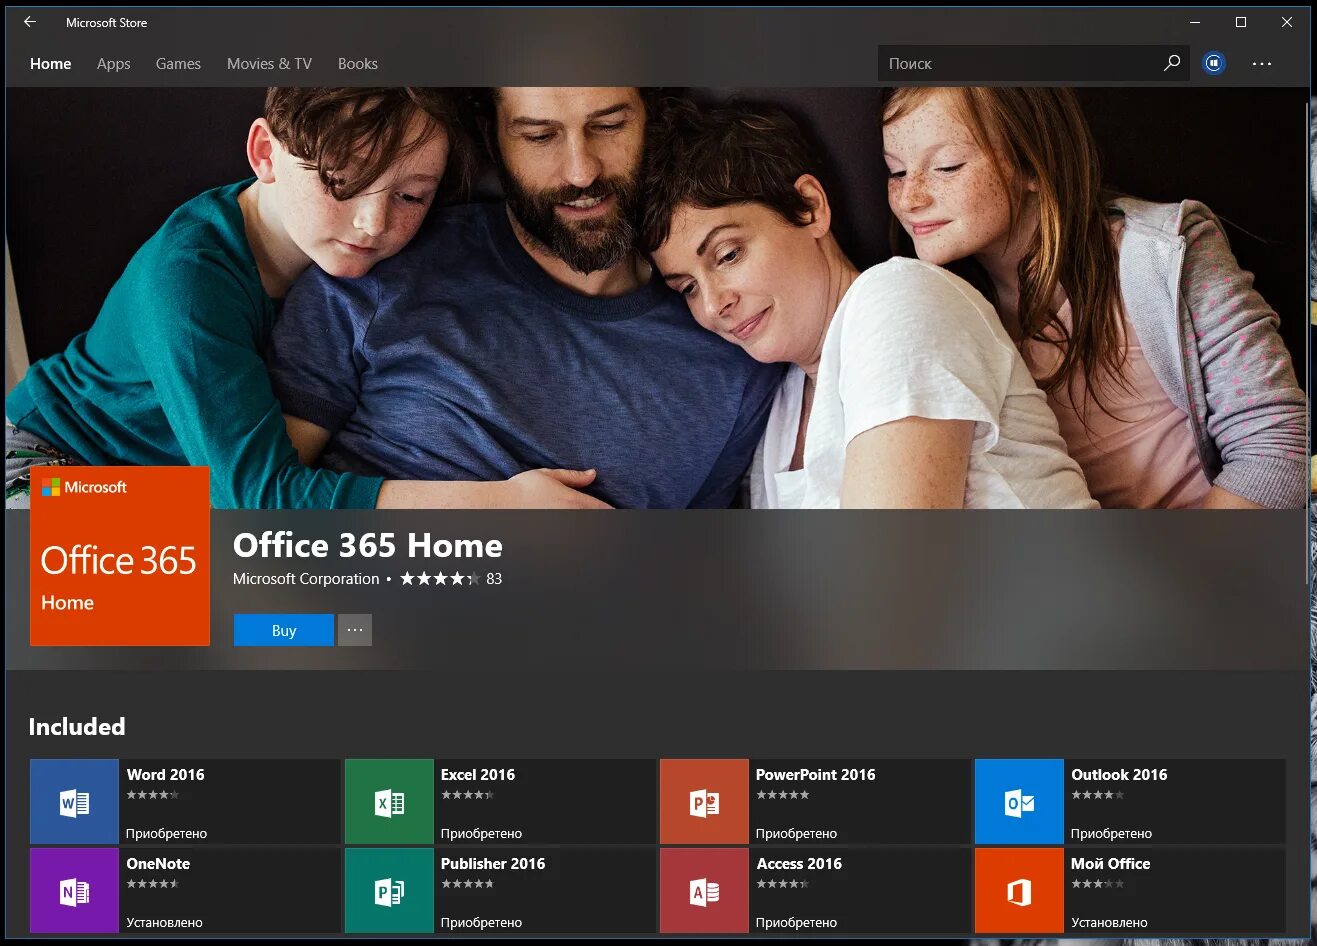Switch to the Games tab
The image size is (1317, 946).
(x=178, y=63)
